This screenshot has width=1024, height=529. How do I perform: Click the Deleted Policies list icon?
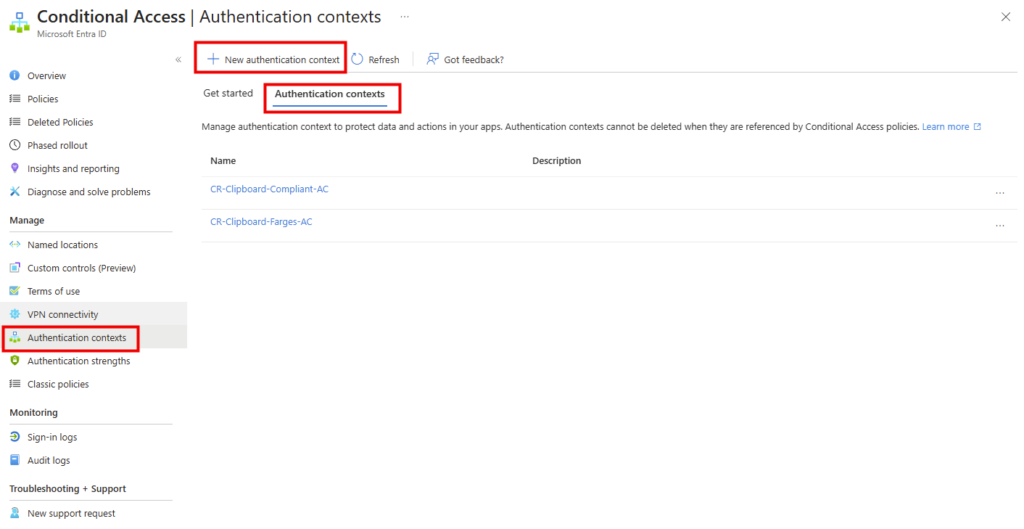point(14,122)
